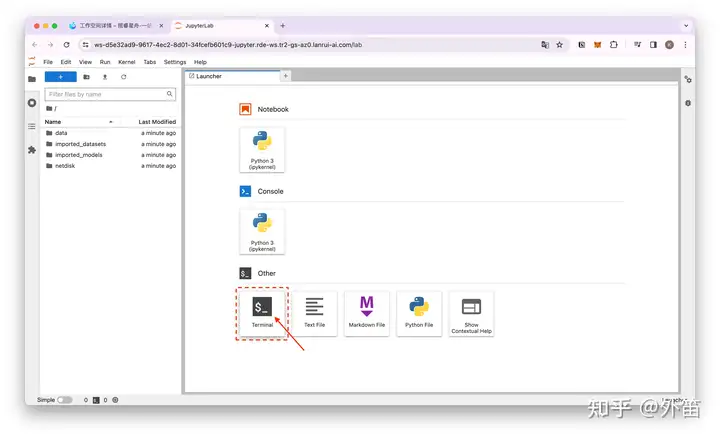
Task: Click the terminal count icon in status bar
Action: coord(96,400)
